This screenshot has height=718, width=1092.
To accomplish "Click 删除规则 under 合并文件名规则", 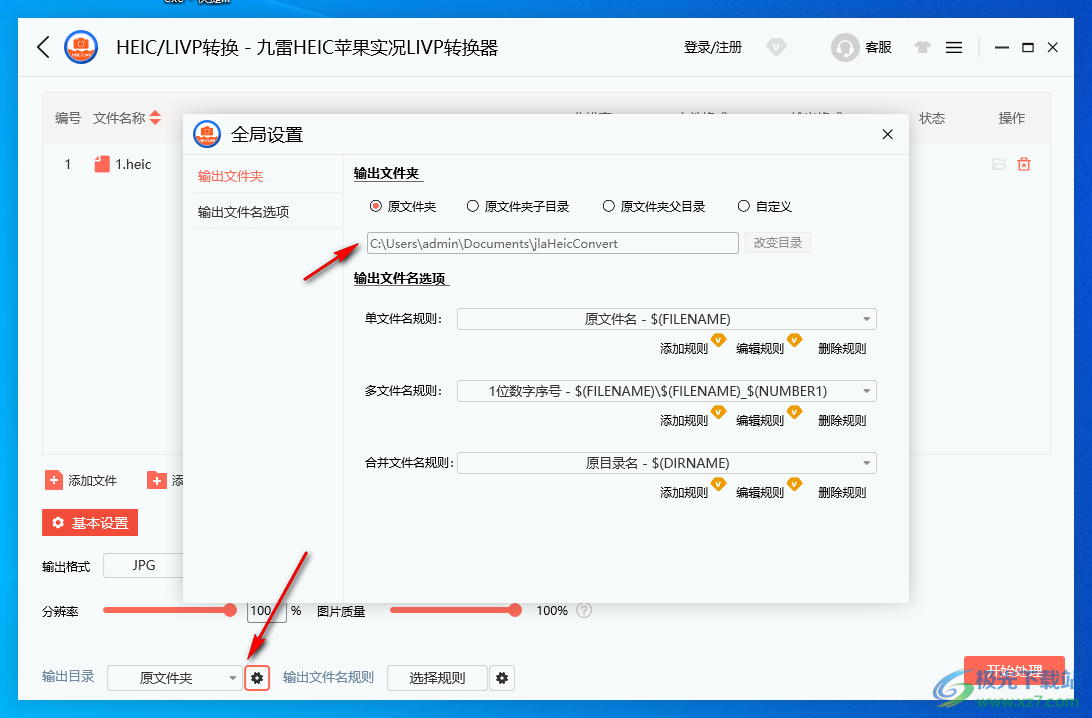I will [x=842, y=492].
